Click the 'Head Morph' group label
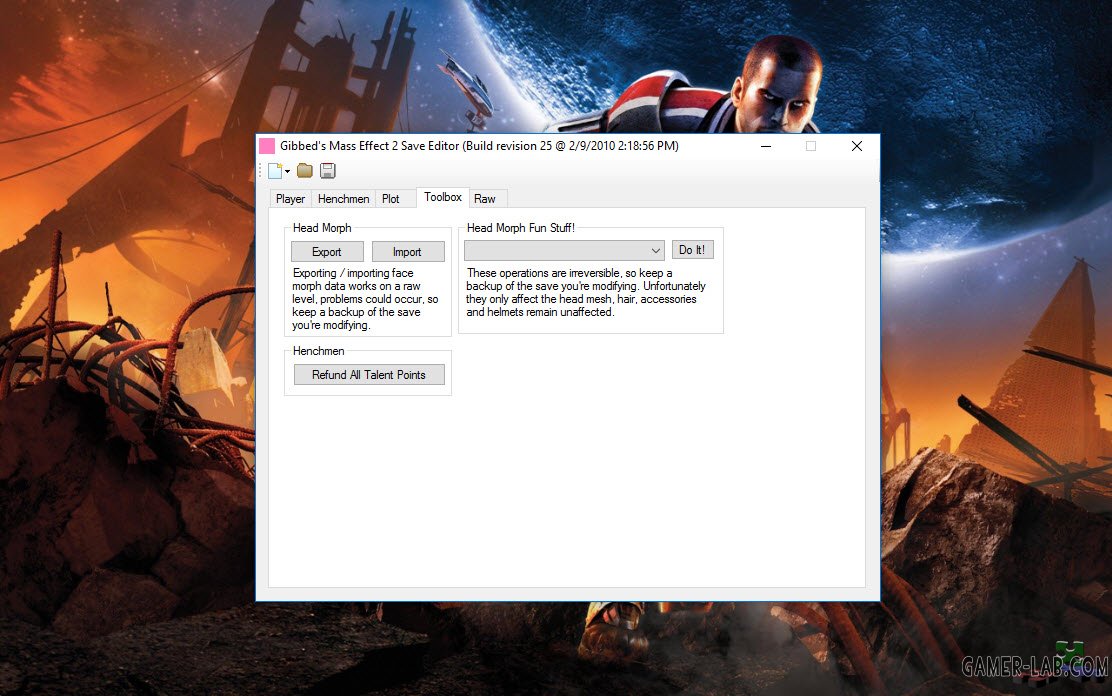 322,228
